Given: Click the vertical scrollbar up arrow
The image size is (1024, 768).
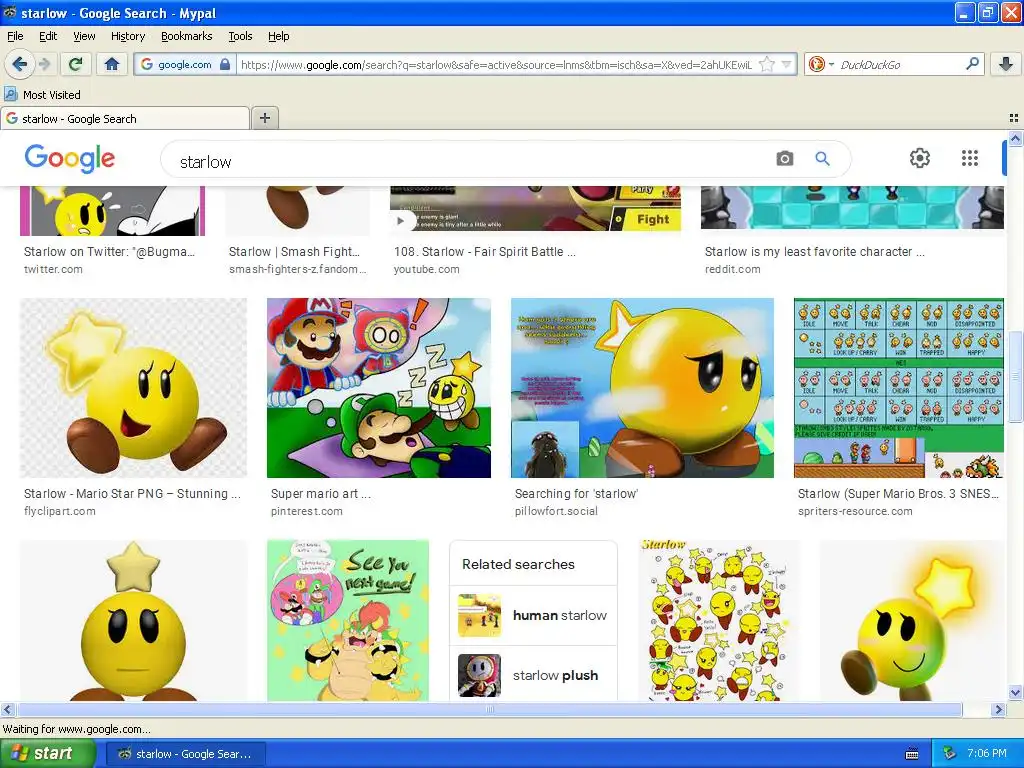Looking at the screenshot, I should pyautogui.click(x=1015, y=138).
